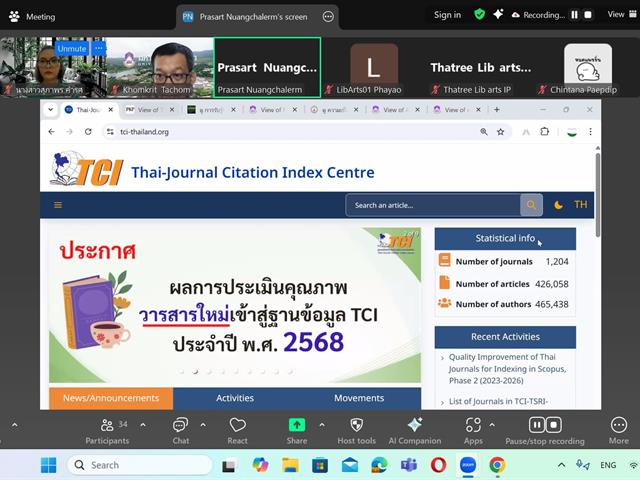Image resolution: width=640 pixels, height=480 pixels.
Task: Click the More options icon in Zoom toolbar
Action: pos(619,425)
